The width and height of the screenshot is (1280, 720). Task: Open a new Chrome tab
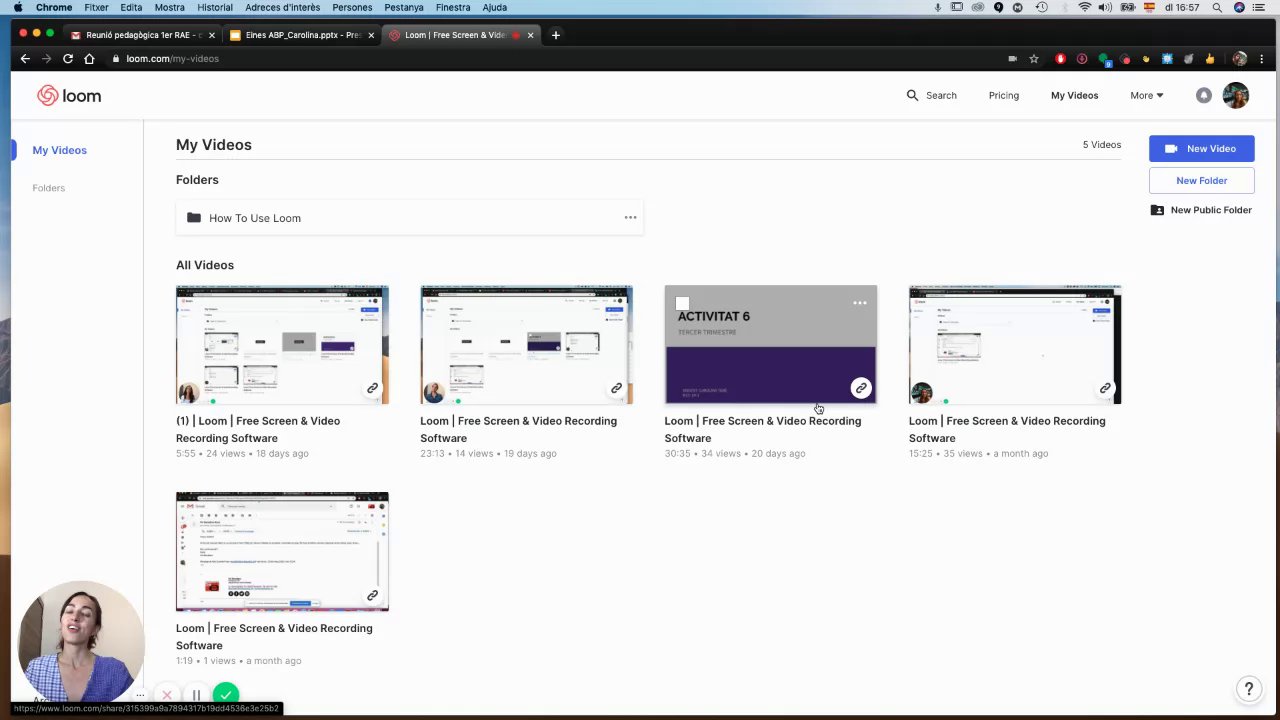click(x=555, y=35)
